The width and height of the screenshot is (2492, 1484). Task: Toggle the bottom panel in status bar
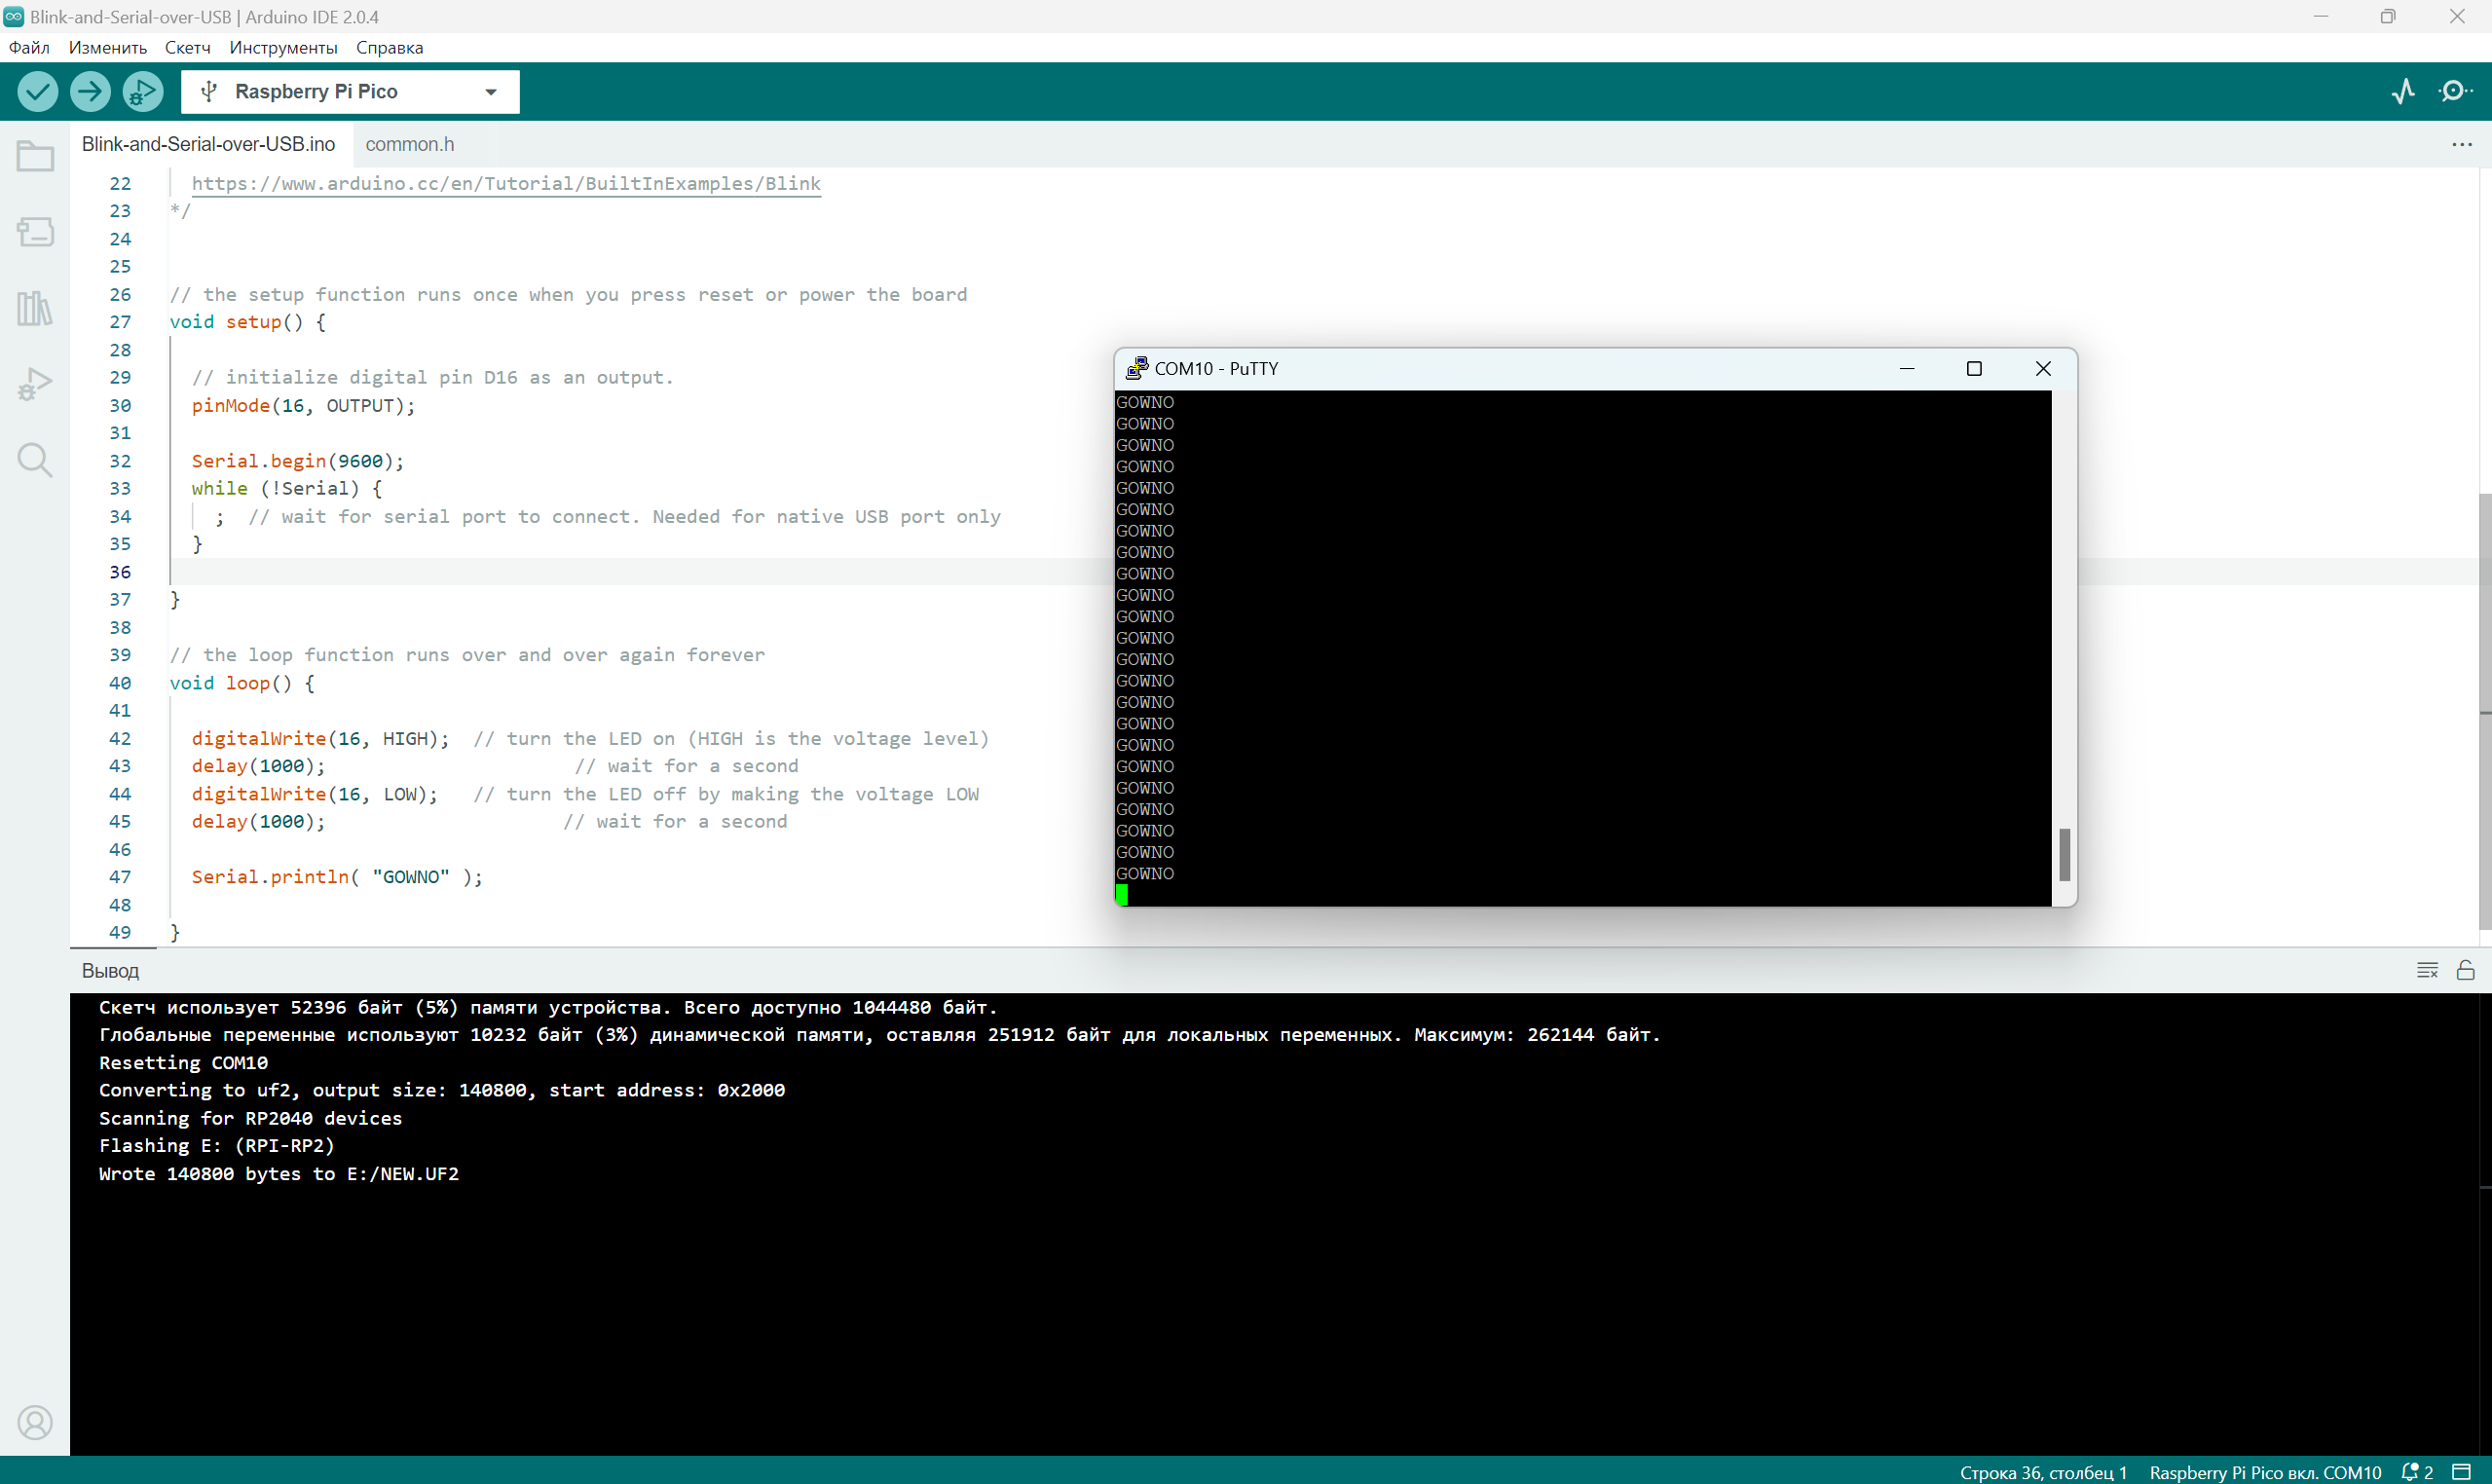coord(2461,1471)
